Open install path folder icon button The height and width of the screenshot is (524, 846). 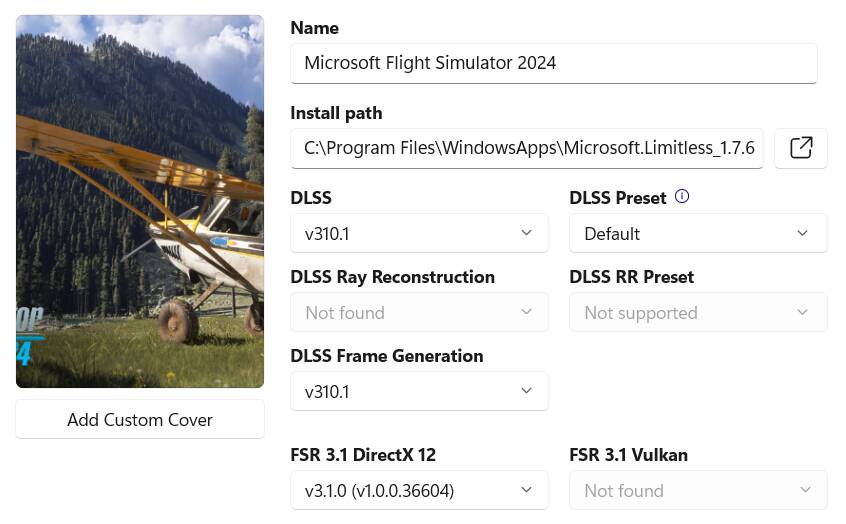pyautogui.click(x=801, y=148)
